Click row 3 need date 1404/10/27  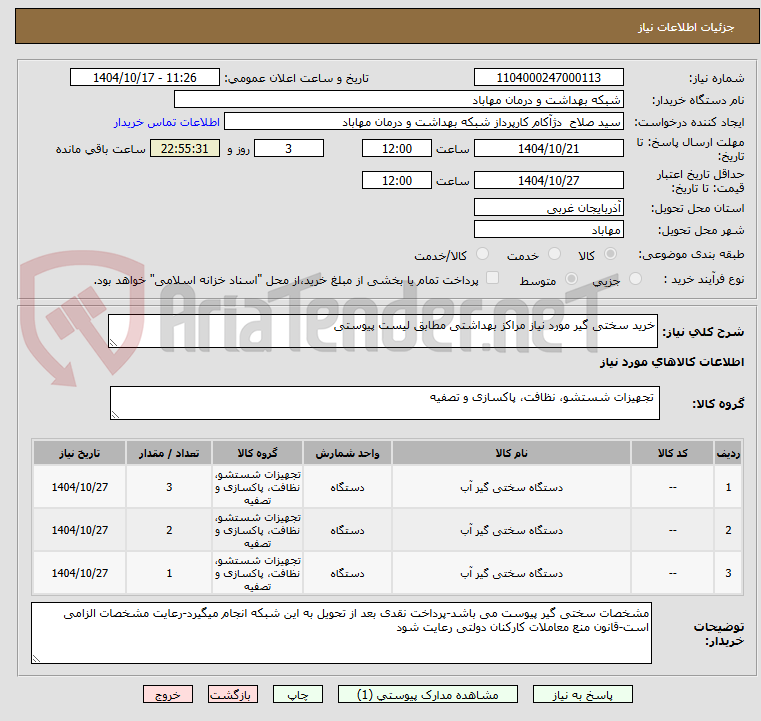click(x=80, y=573)
